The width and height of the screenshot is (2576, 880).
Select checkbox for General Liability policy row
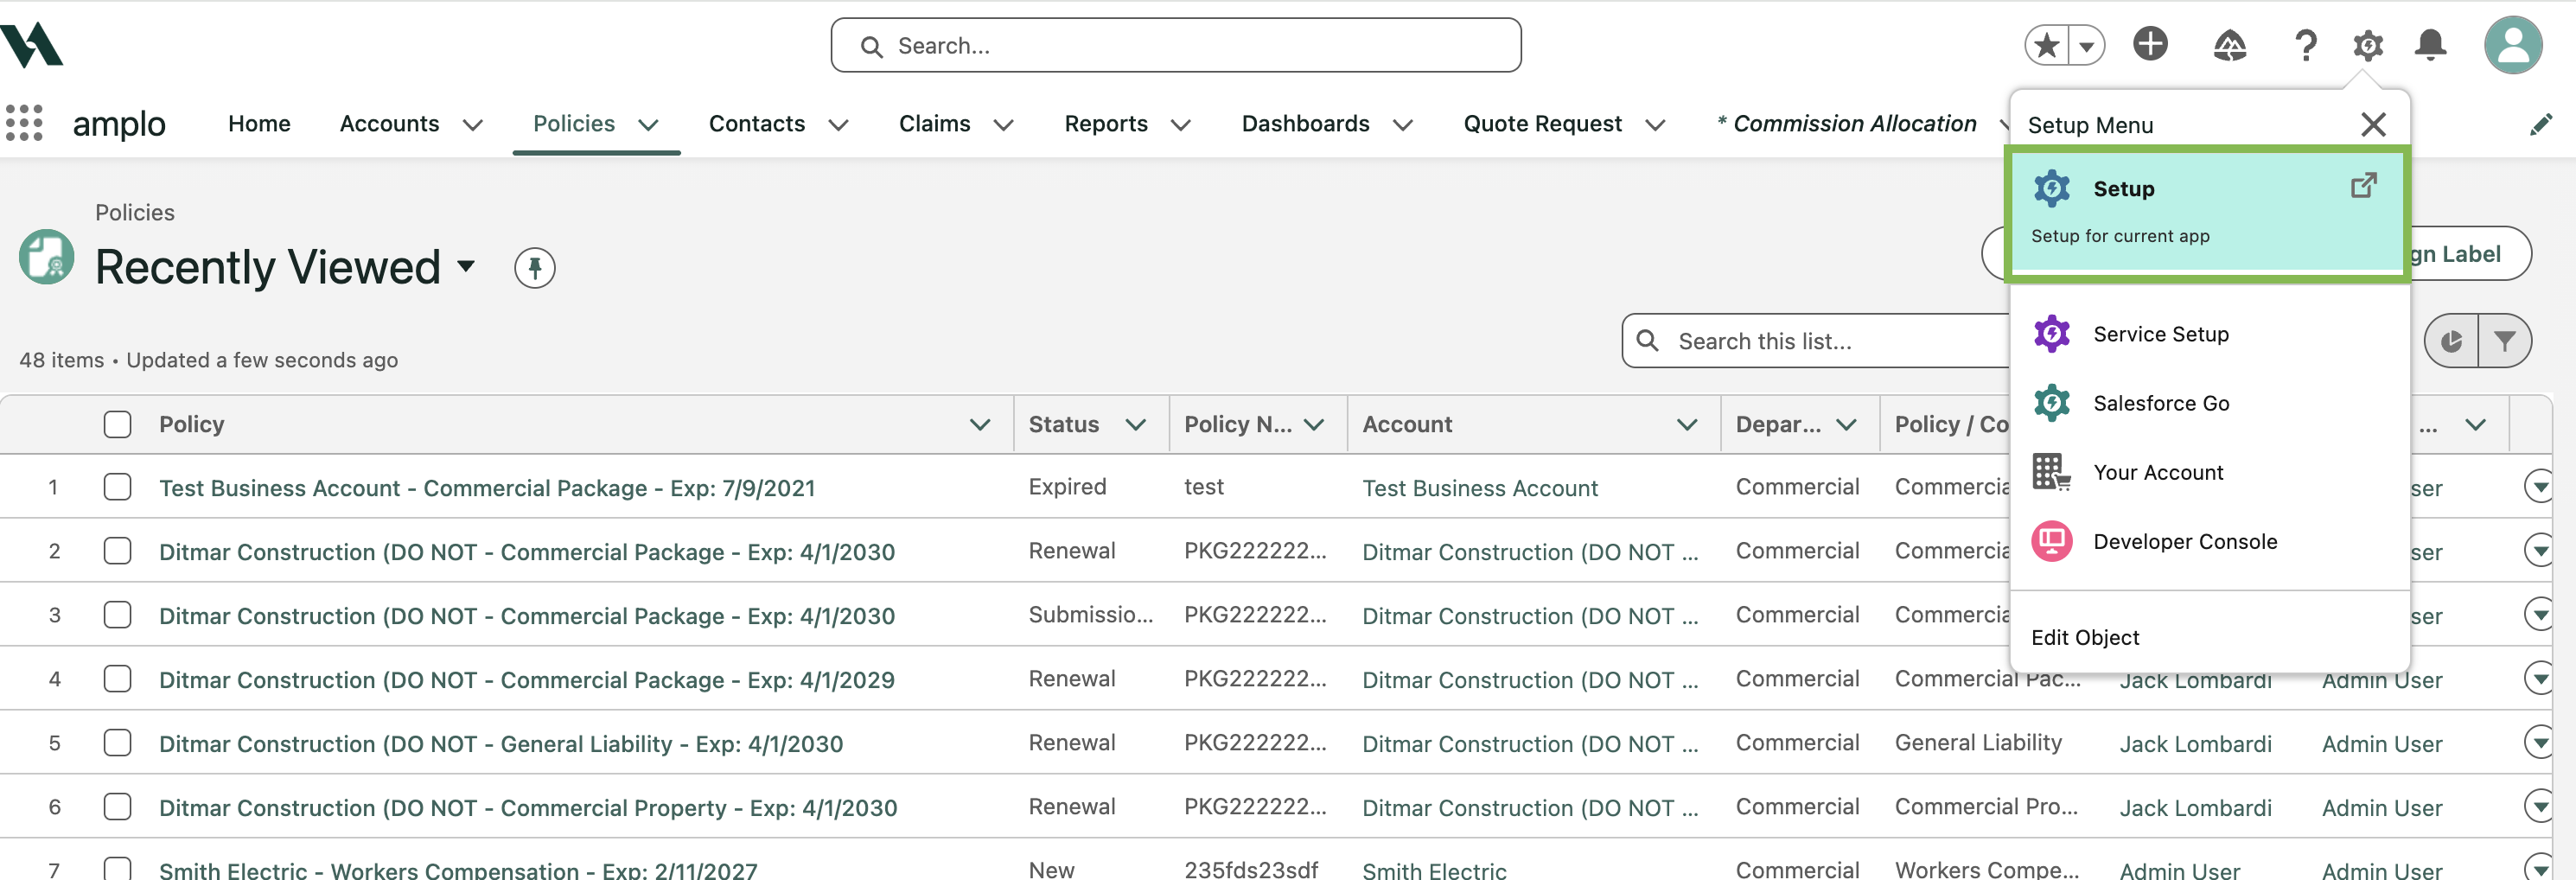[117, 742]
